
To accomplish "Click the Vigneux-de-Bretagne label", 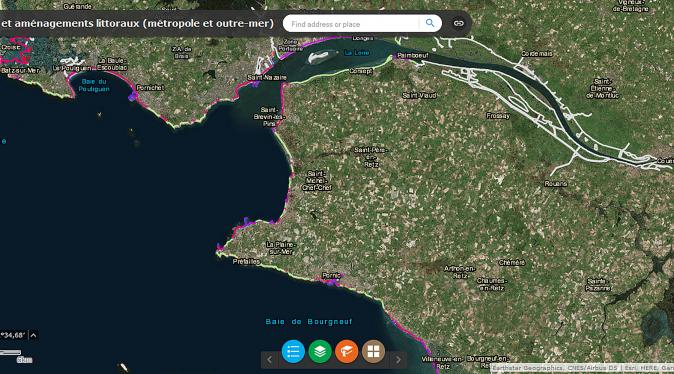I will click(631, 6).
